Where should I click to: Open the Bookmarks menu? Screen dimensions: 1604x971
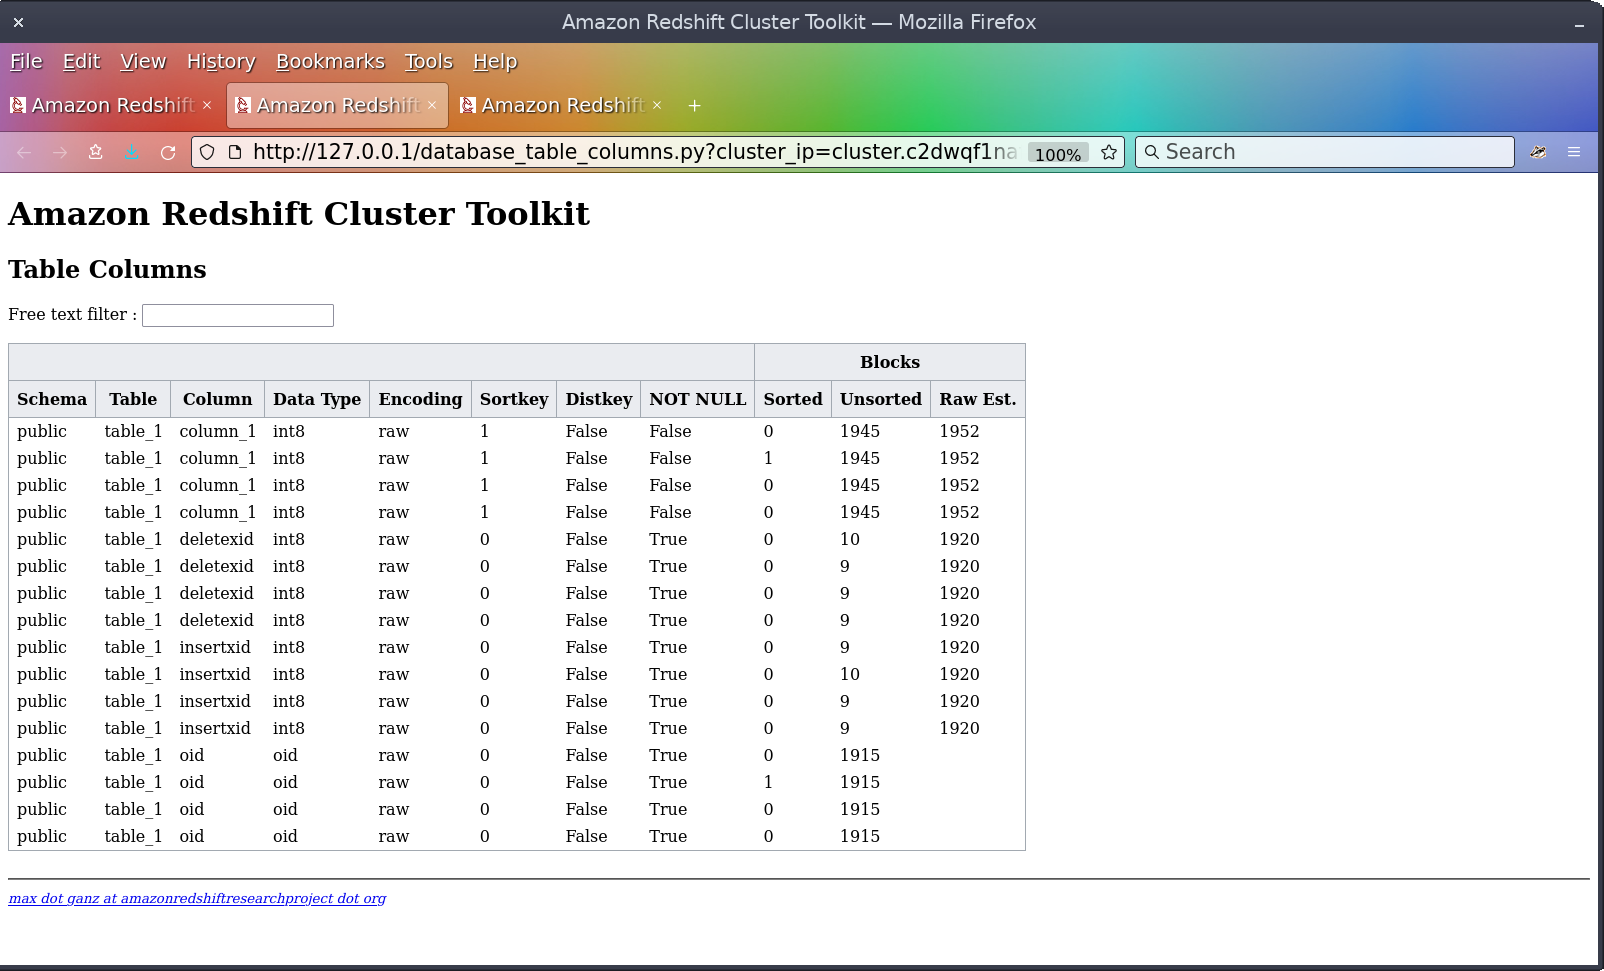point(330,61)
